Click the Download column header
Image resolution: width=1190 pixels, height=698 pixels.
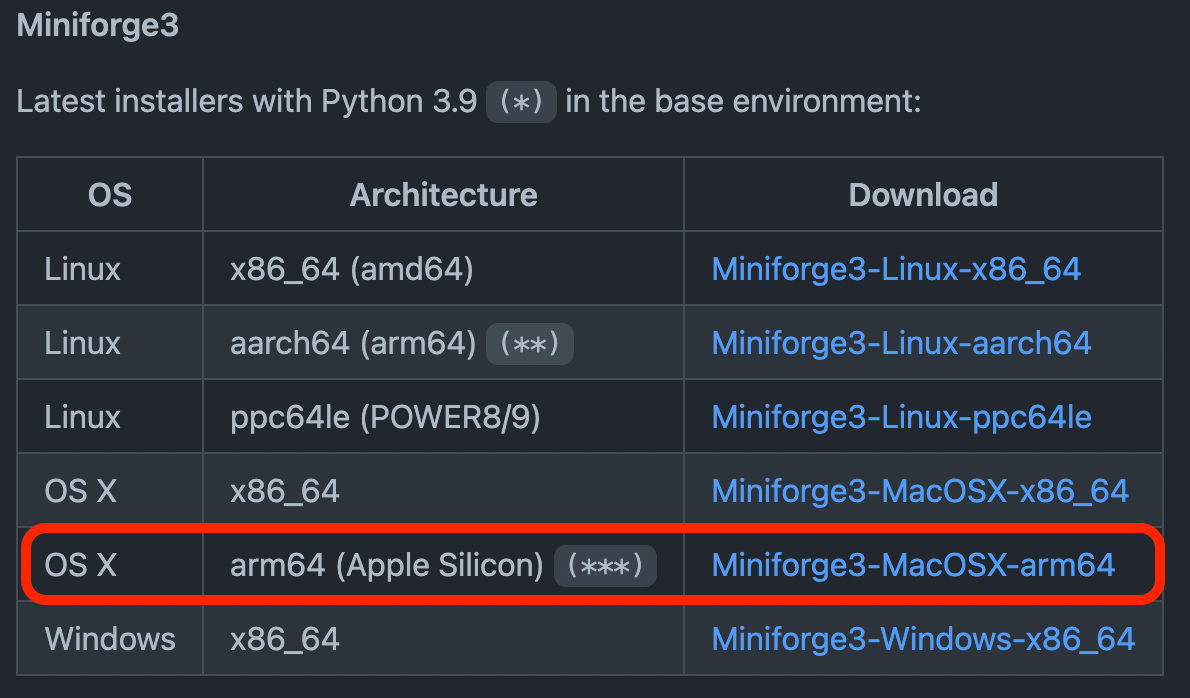(922, 194)
